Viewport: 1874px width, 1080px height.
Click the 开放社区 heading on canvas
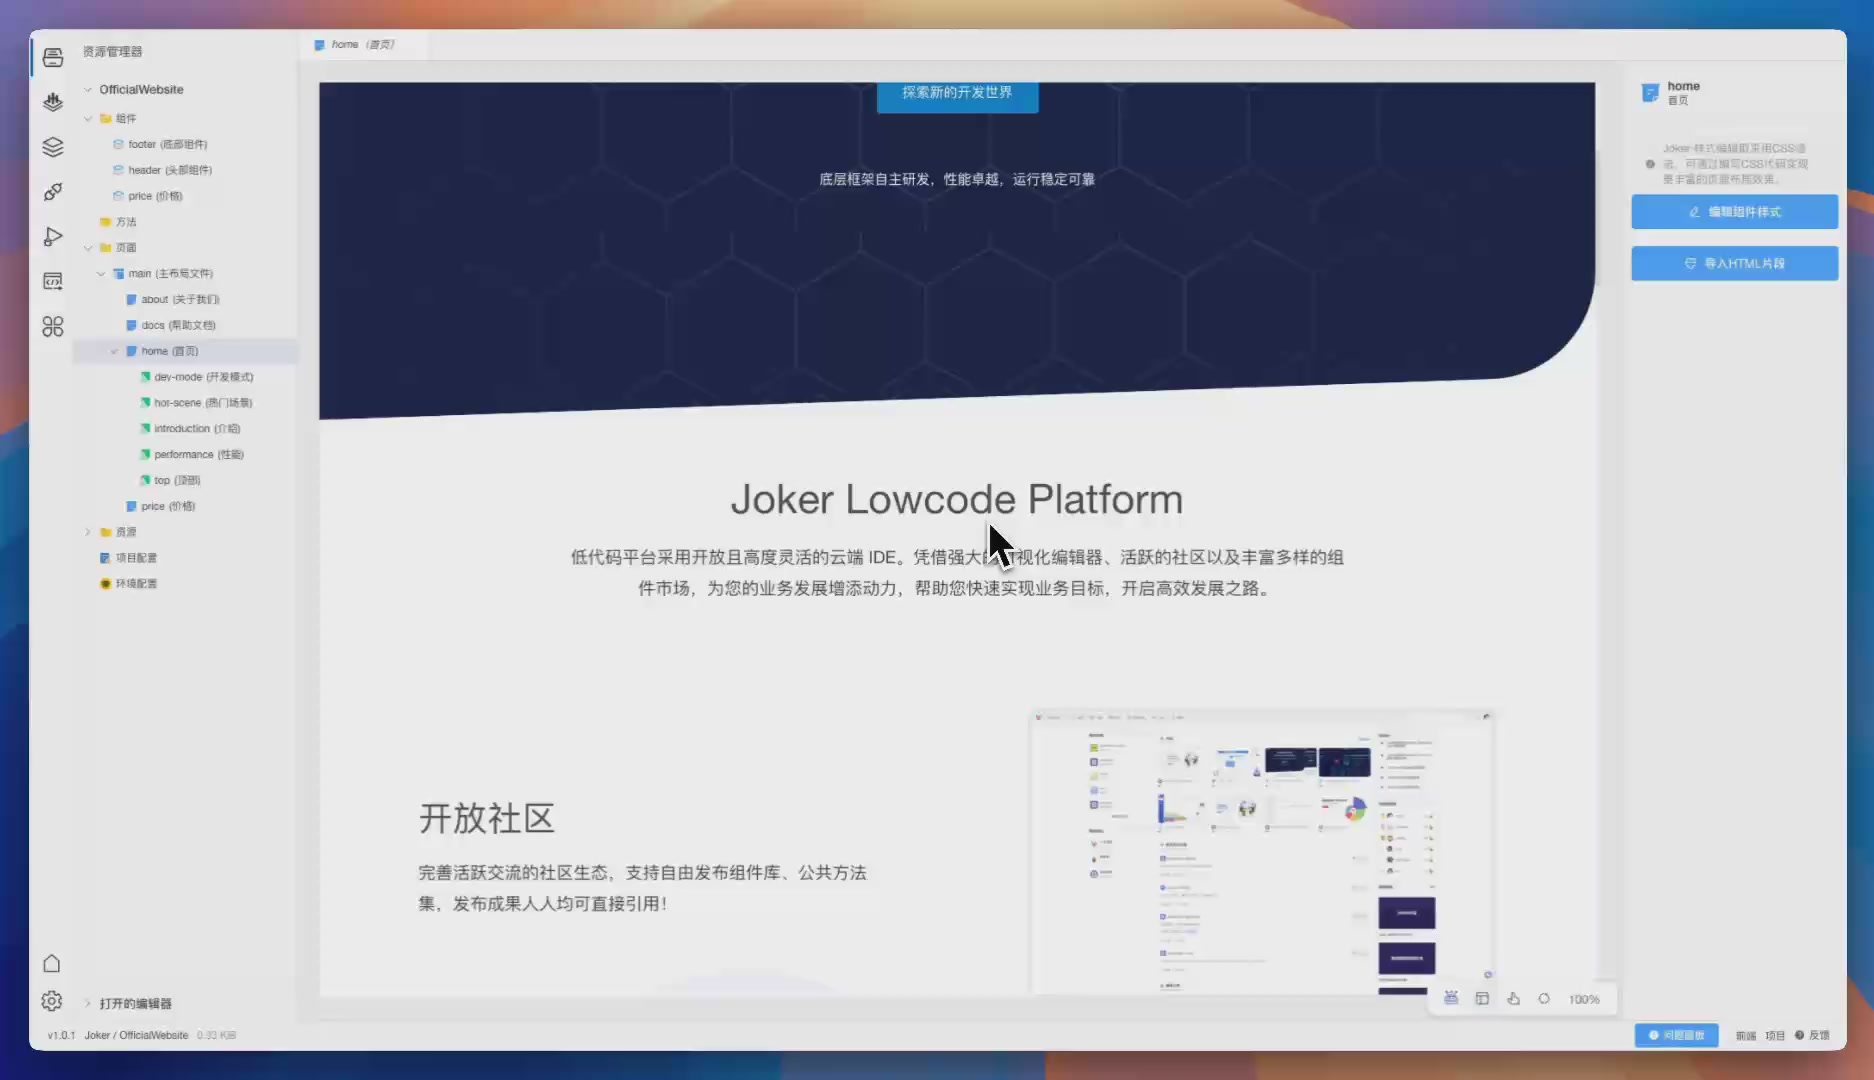[486, 818]
